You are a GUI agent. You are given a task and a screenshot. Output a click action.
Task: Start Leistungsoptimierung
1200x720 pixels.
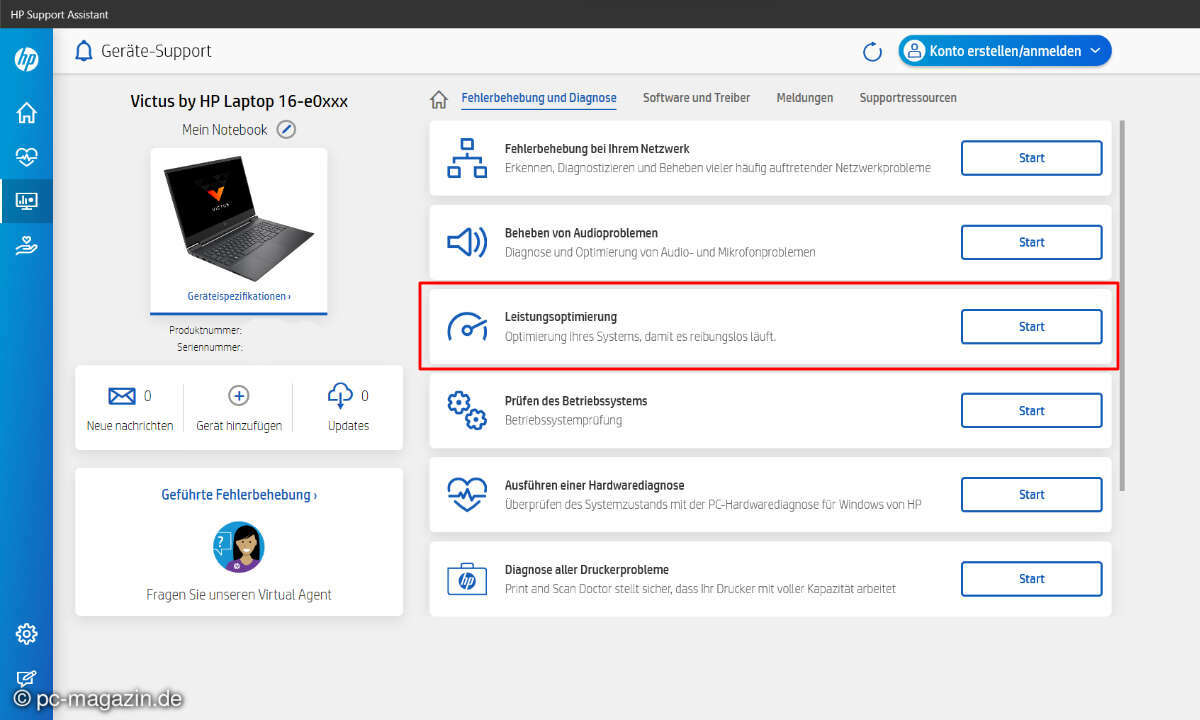[x=1031, y=326]
